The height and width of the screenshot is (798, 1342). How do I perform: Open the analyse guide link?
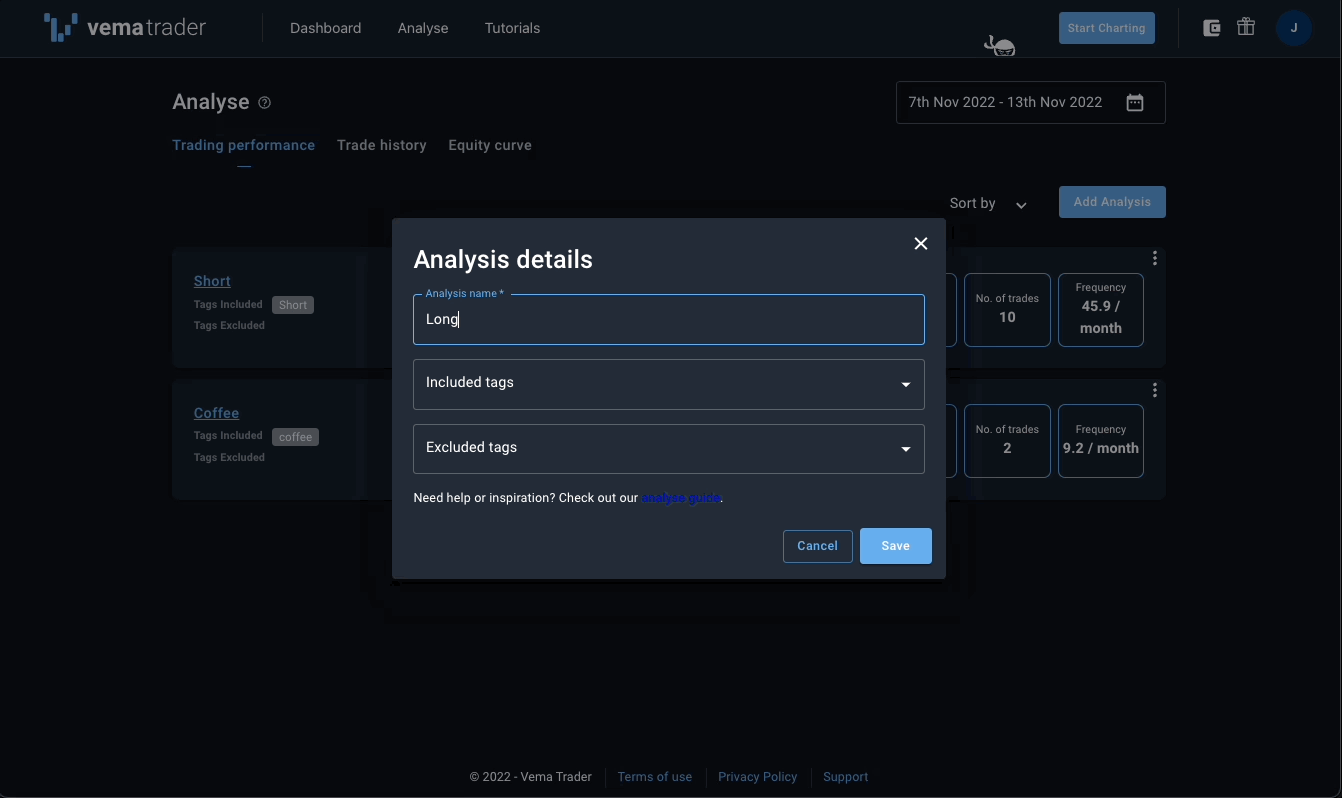tap(681, 498)
